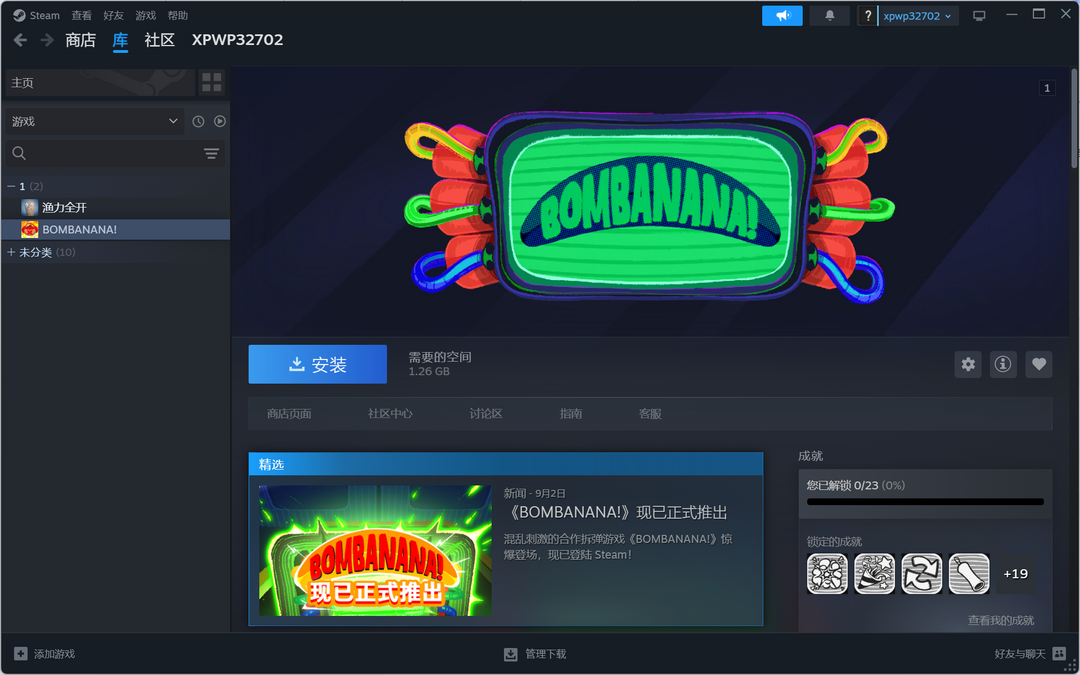Open the 讨论区 link
The image size is (1080, 675).
coord(486,414)
